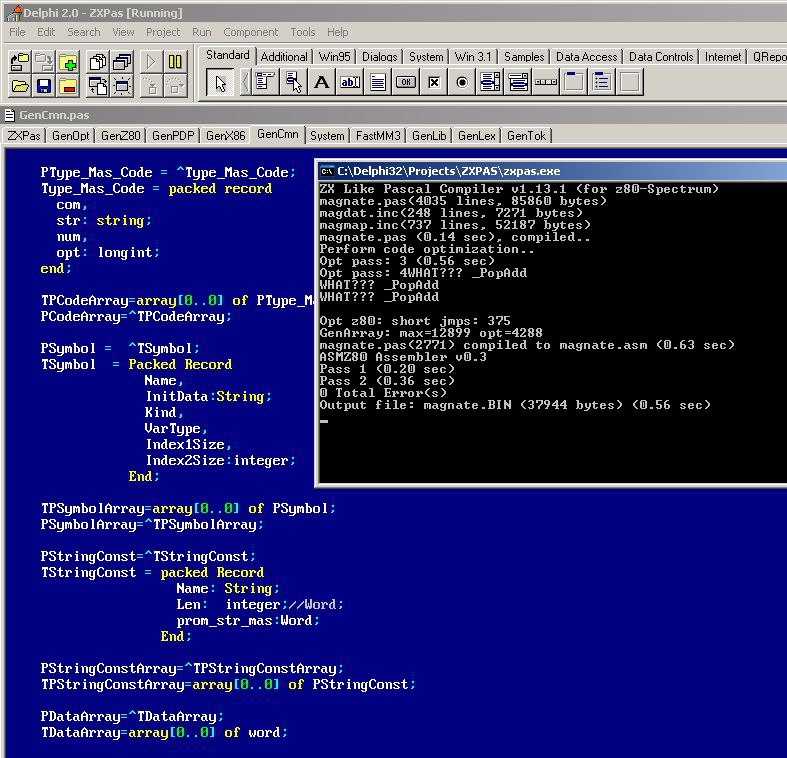This screenshot has height=758, width=787.
Task: Open the Tools menu
Action: 303,32
